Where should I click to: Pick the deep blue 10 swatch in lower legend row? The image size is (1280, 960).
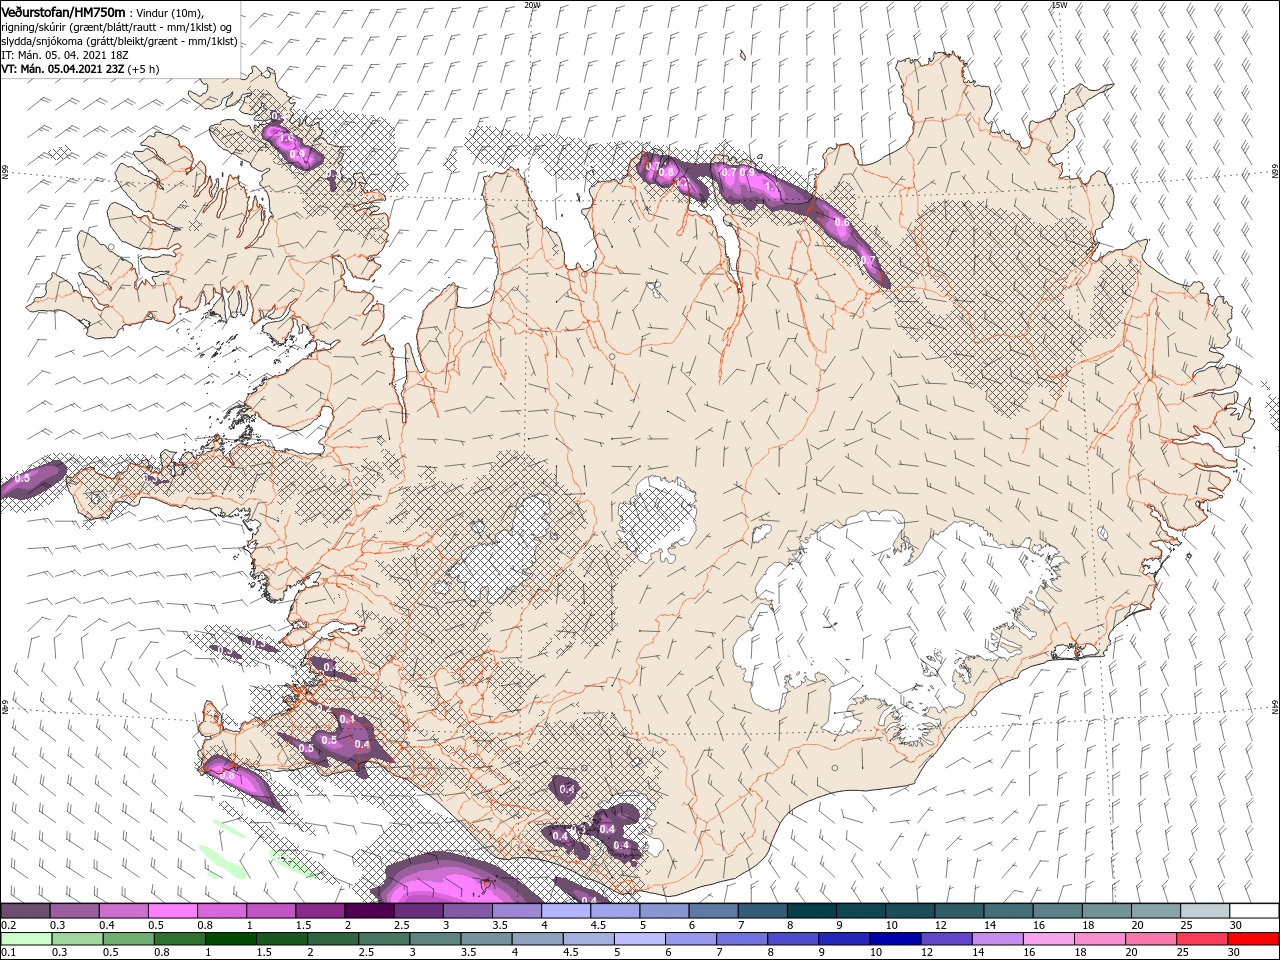[894, 939]
